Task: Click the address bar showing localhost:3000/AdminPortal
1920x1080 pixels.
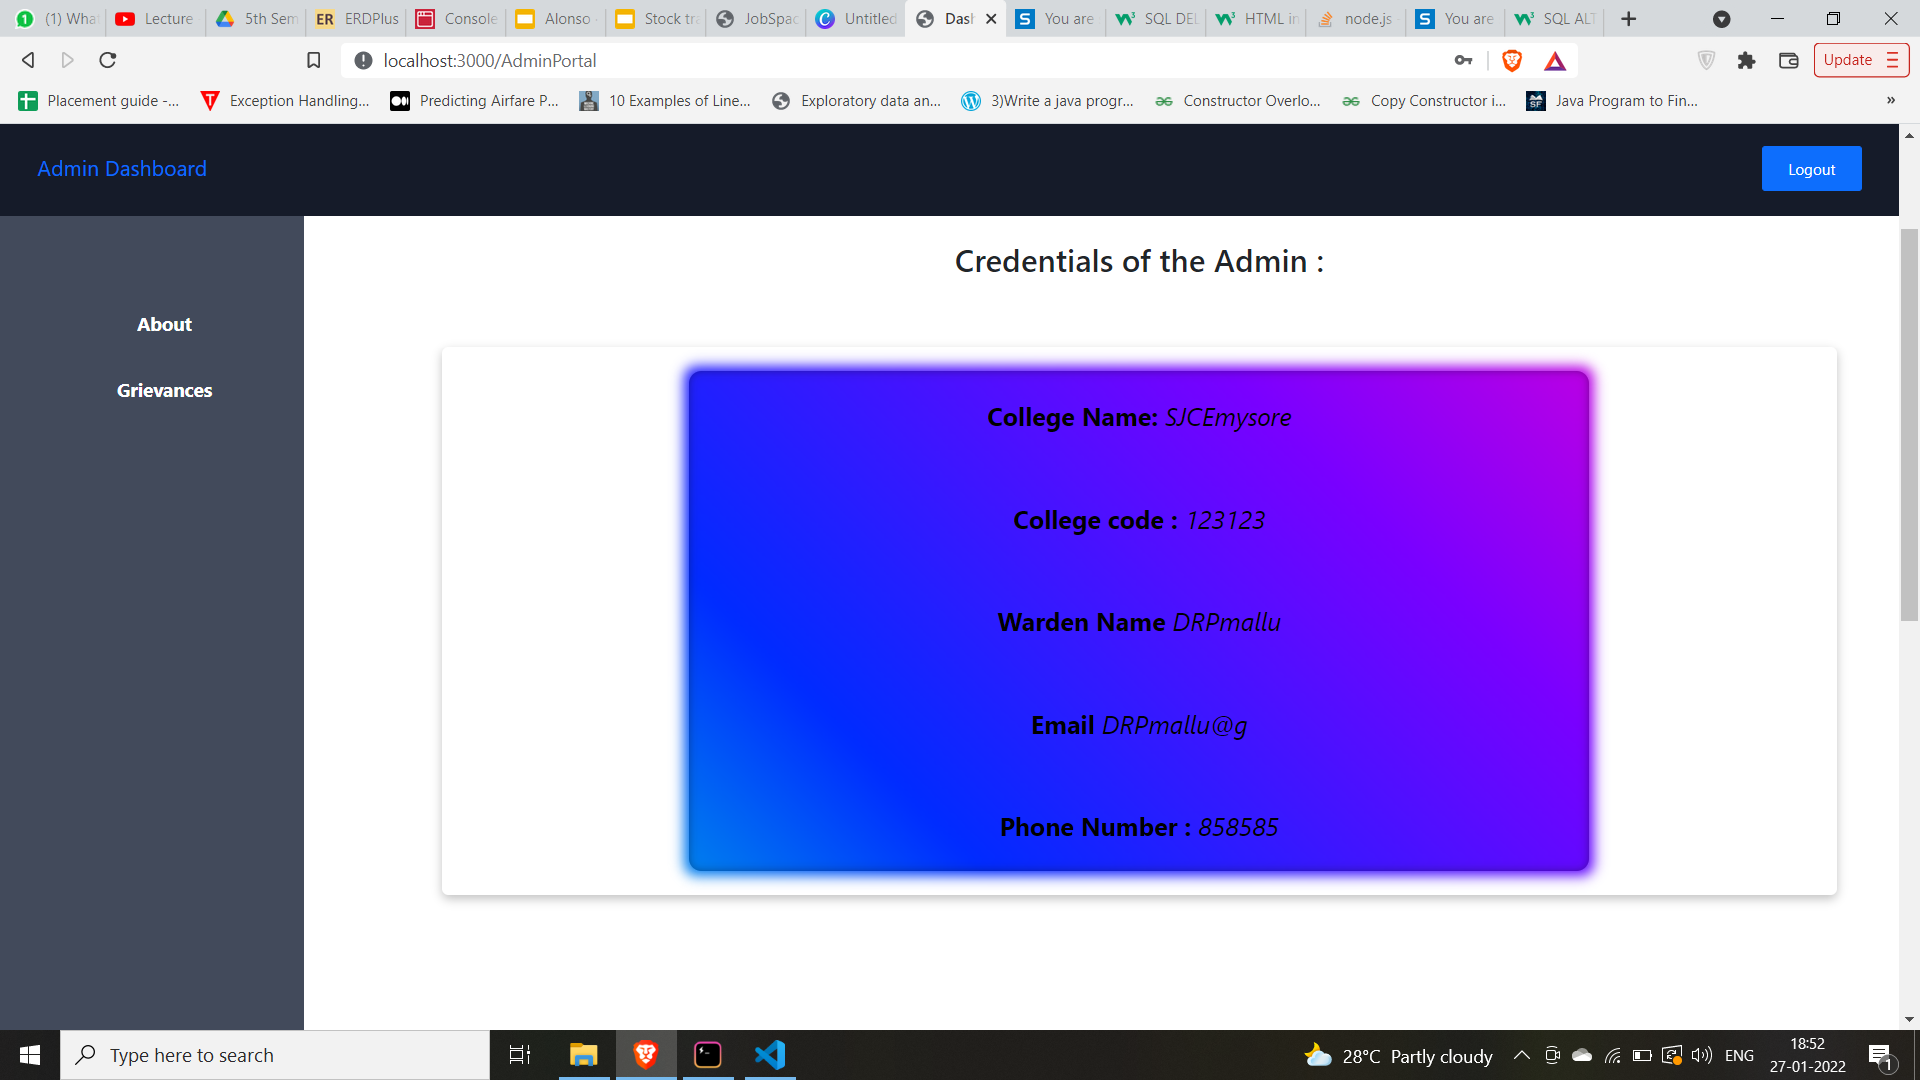Action: pos(900,61)
